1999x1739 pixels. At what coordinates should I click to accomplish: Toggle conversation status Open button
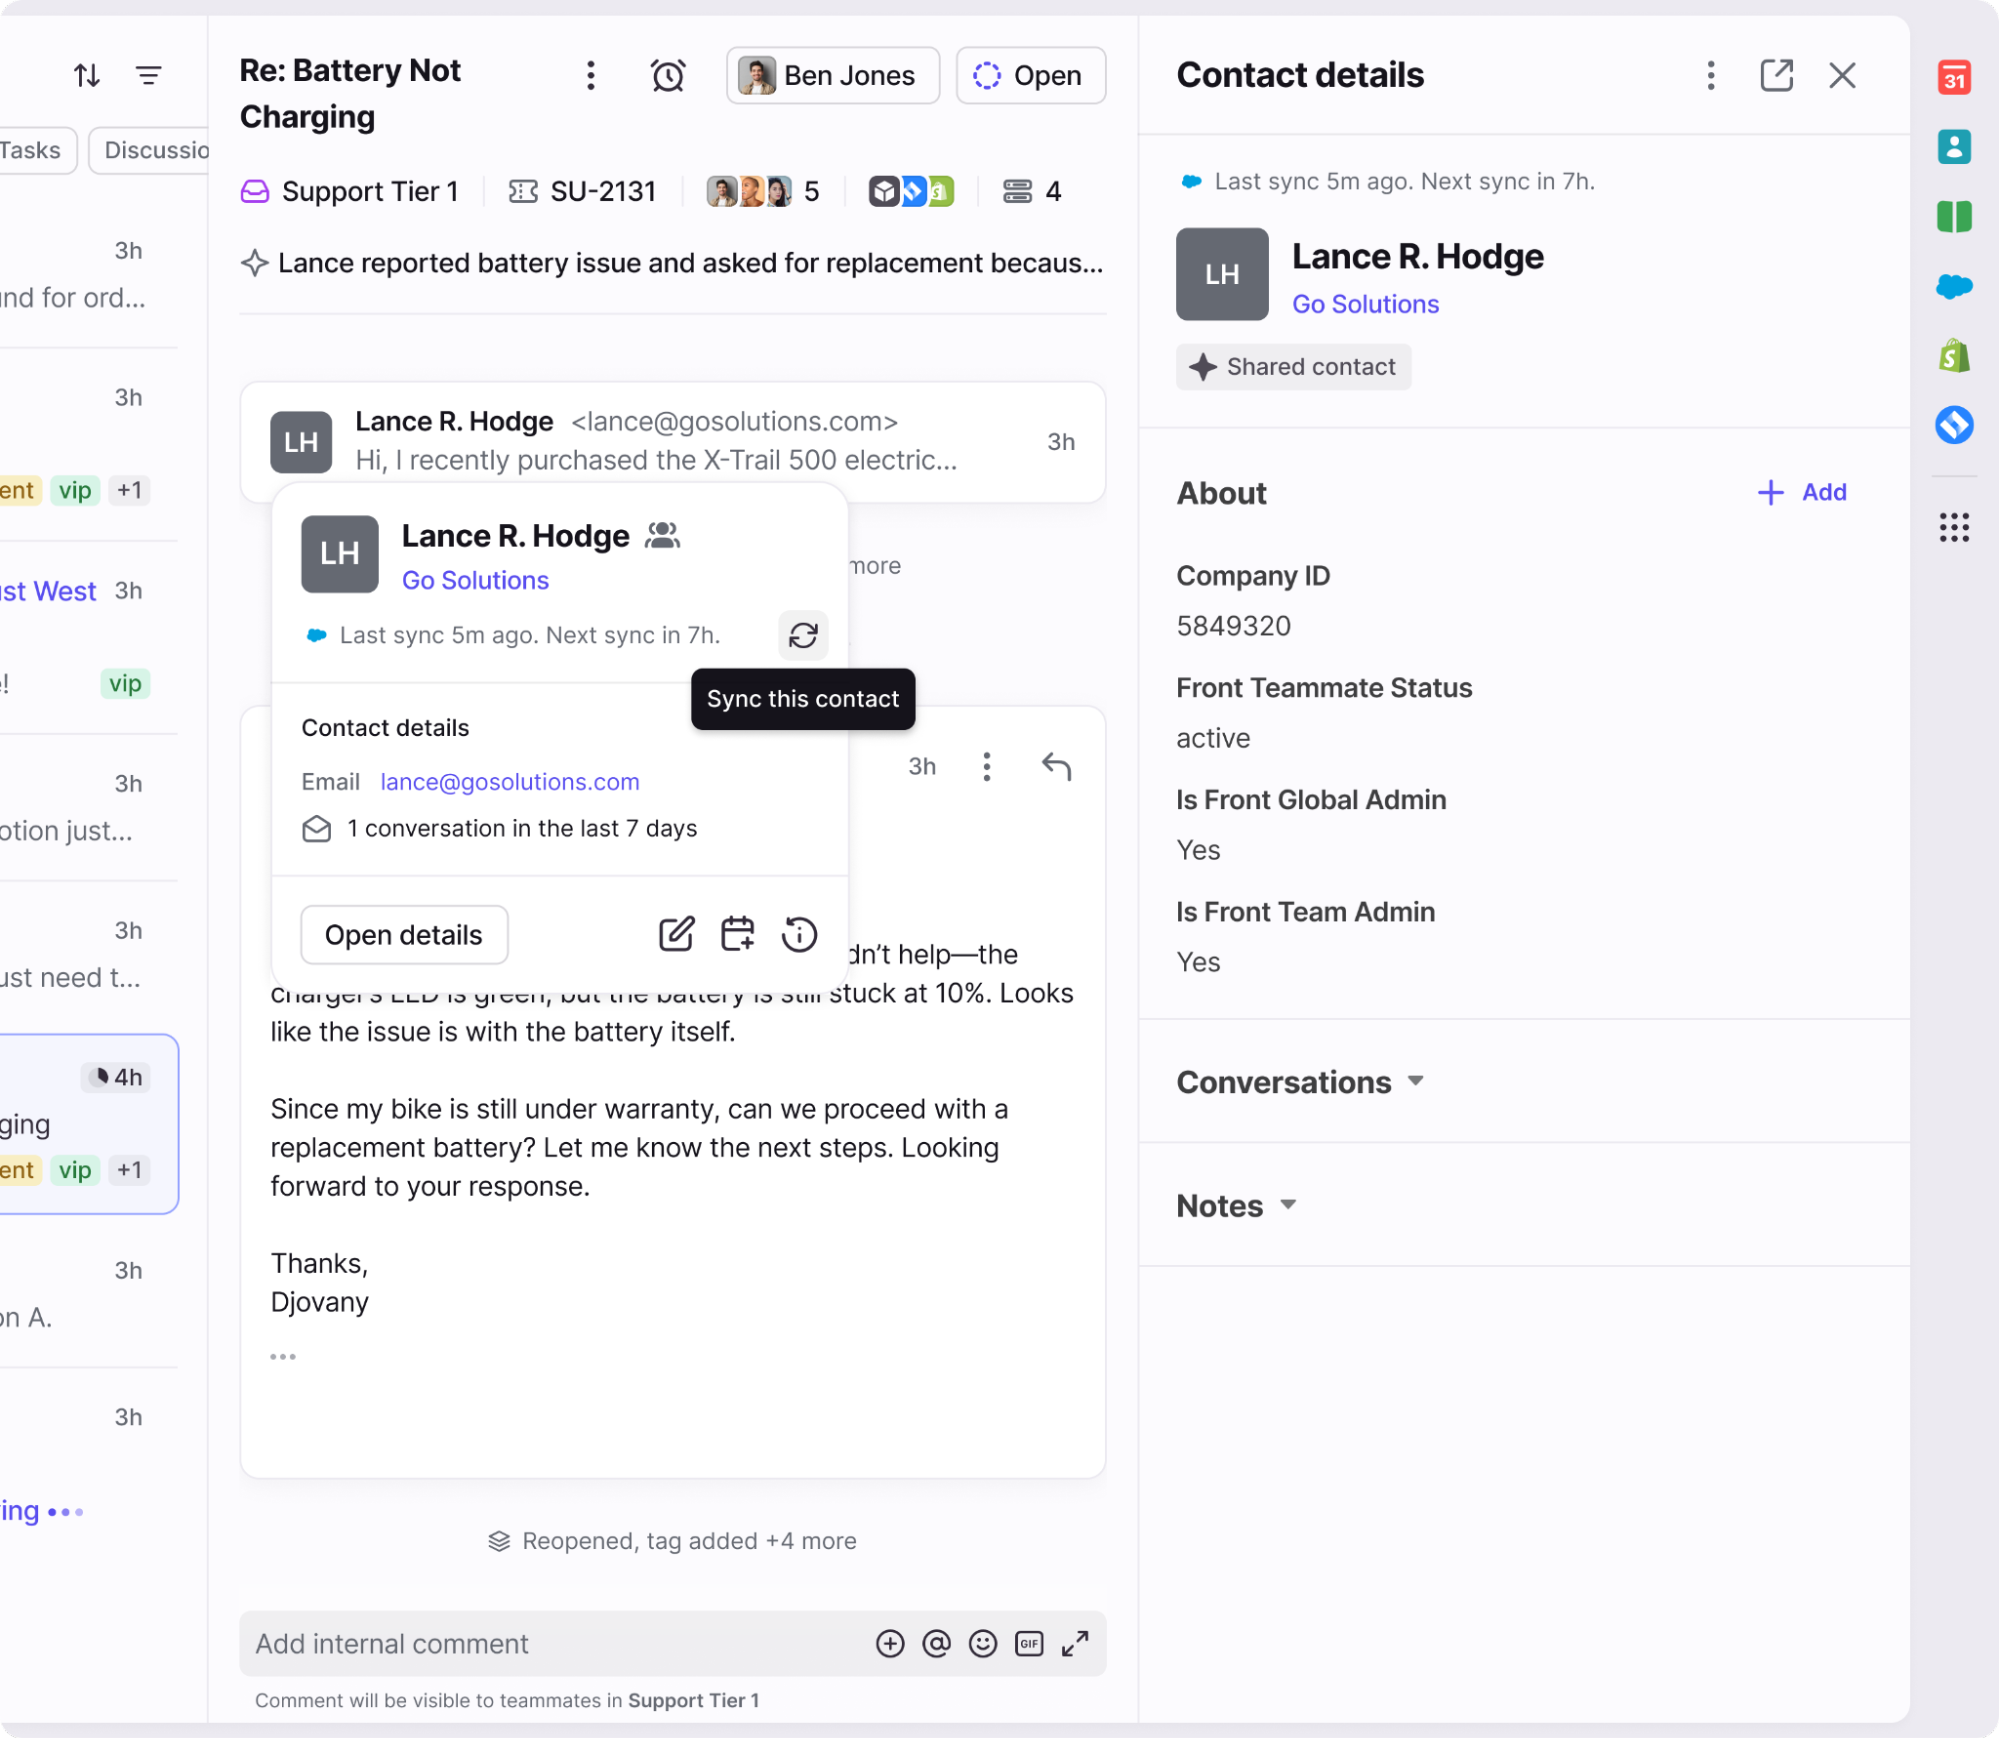[x=1030, y=75]
